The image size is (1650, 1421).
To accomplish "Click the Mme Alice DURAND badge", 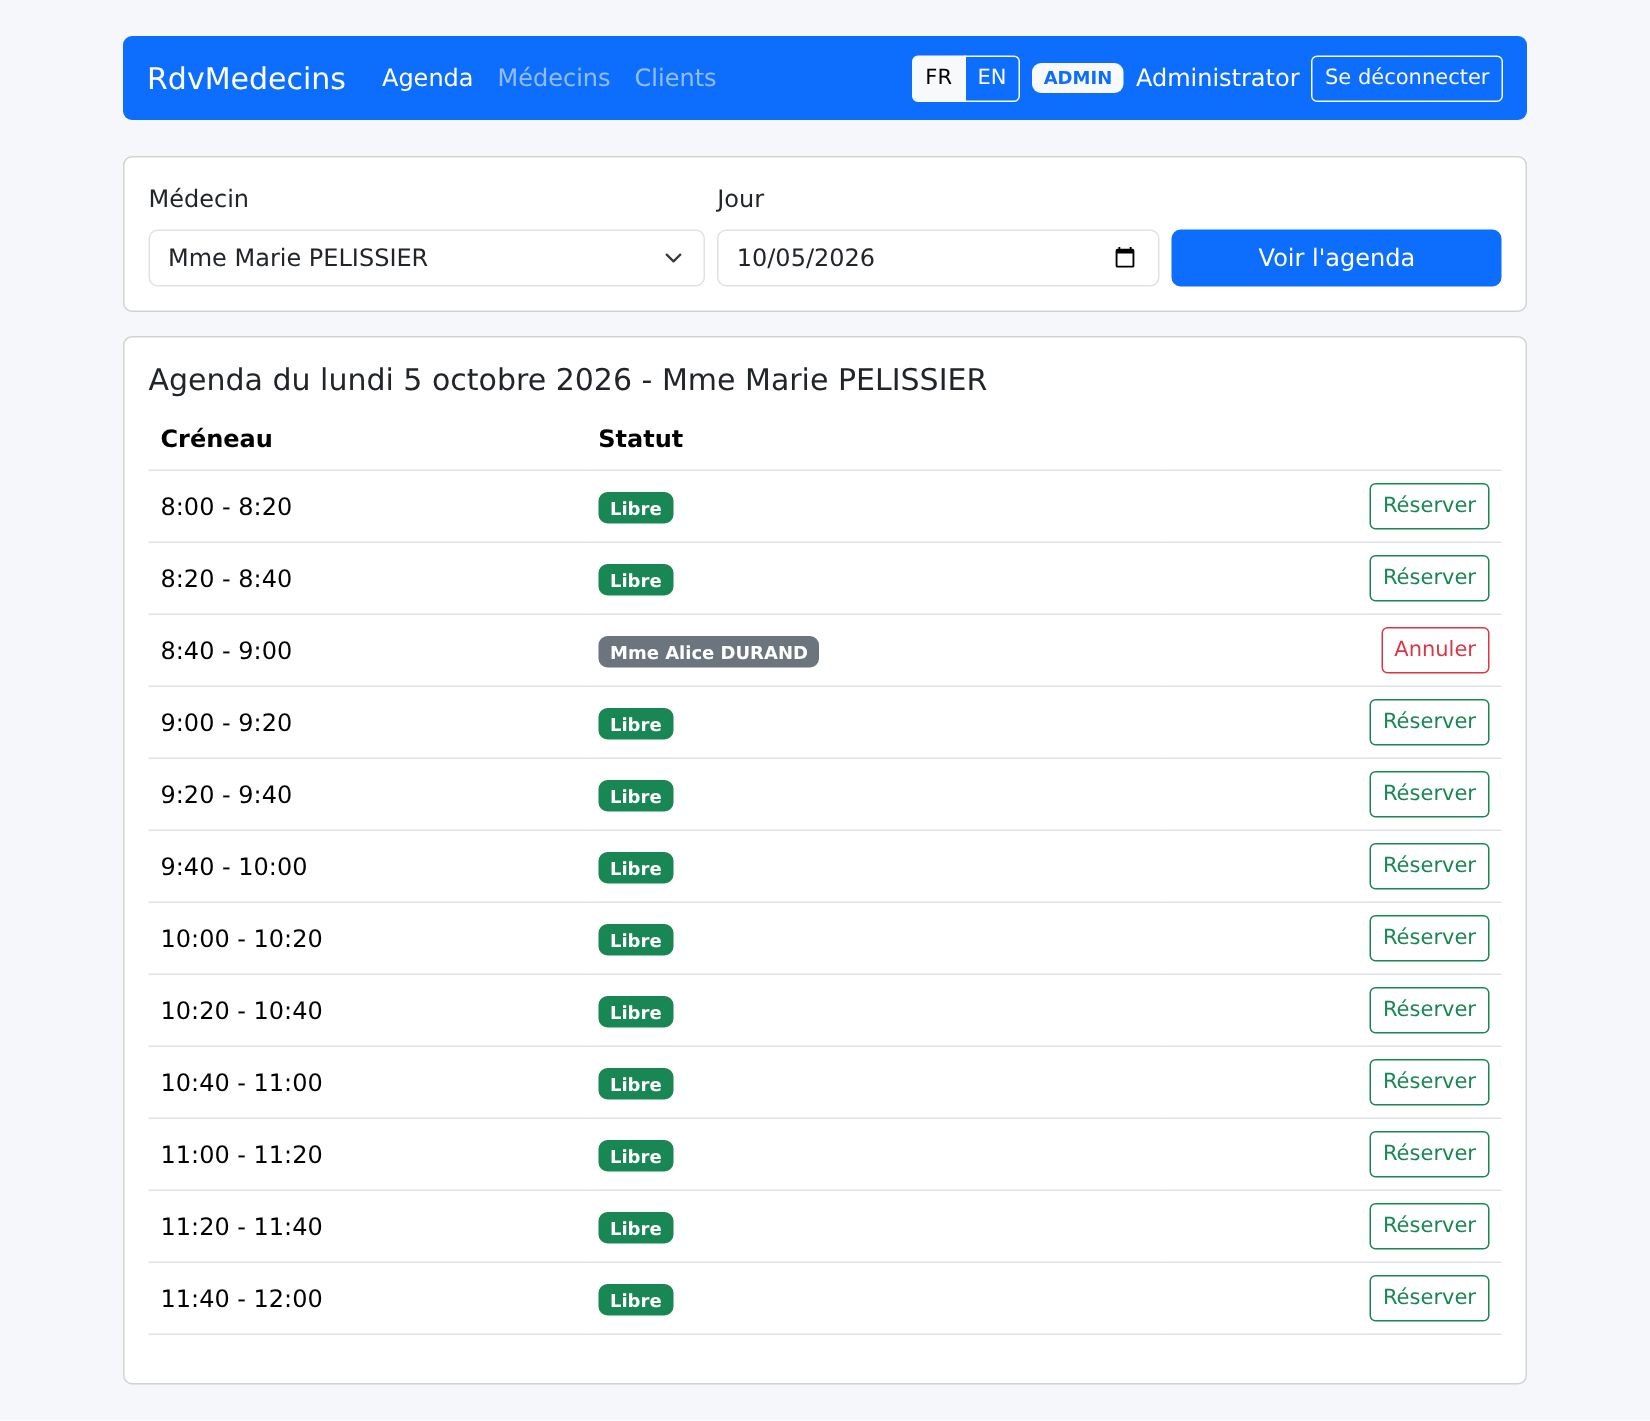I will pos(708,652).
